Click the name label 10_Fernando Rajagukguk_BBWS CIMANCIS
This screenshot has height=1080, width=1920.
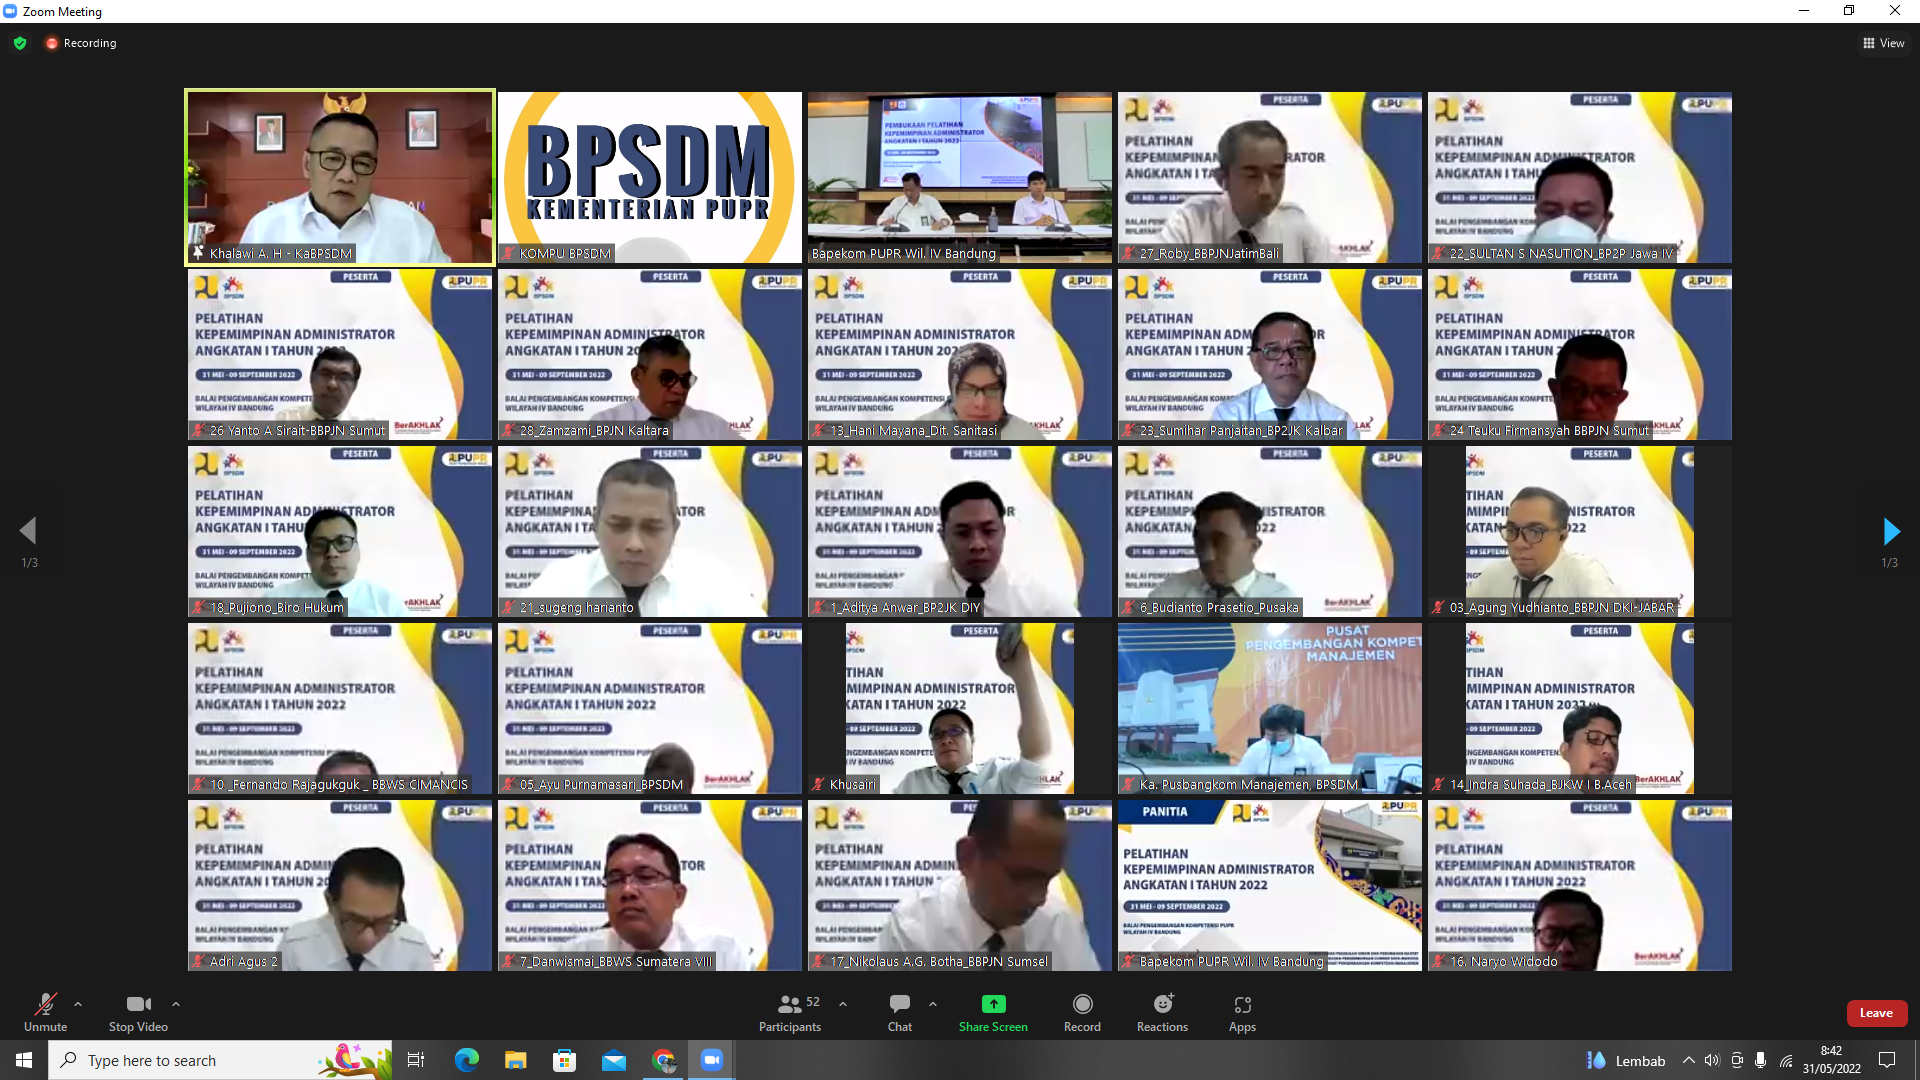338,785
